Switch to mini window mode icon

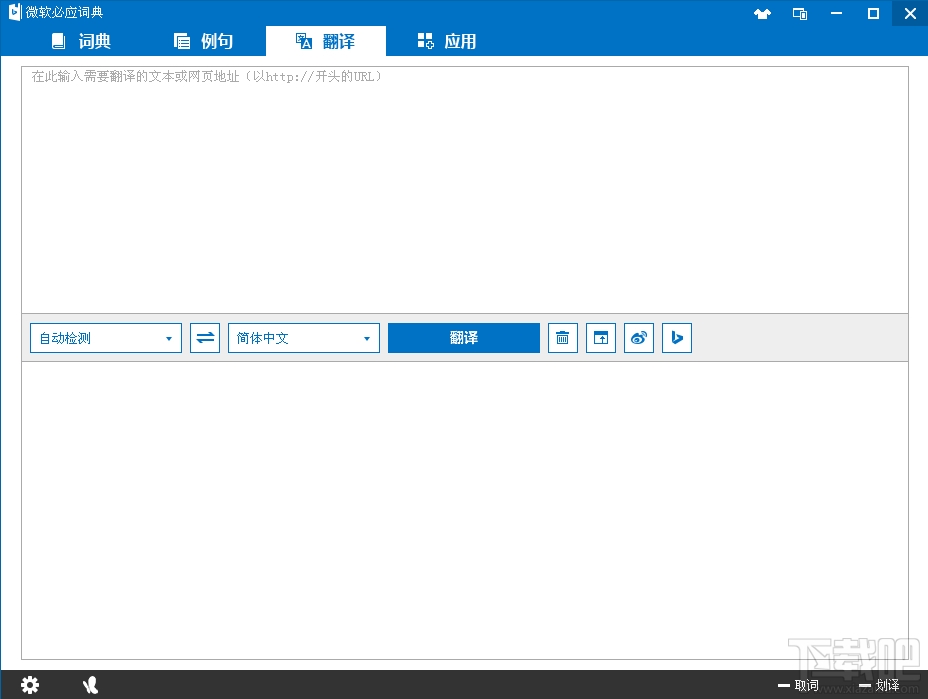pyautogui.click(x=800, y=14)
